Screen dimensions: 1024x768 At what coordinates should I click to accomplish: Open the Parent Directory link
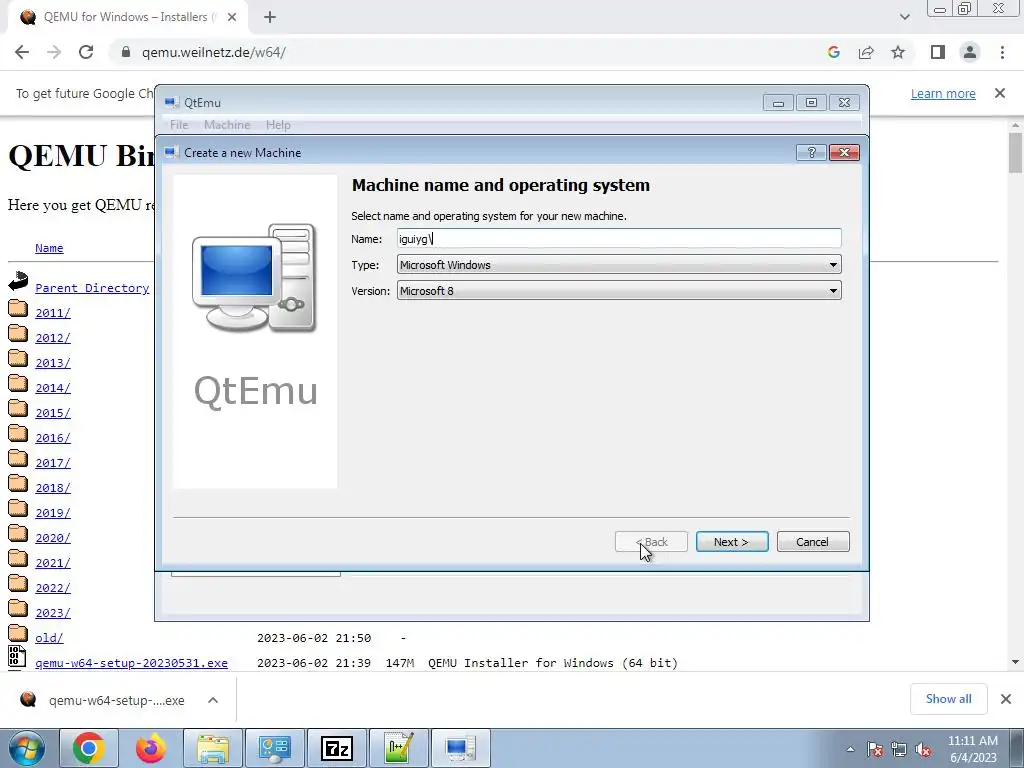(x=92, y=288)
